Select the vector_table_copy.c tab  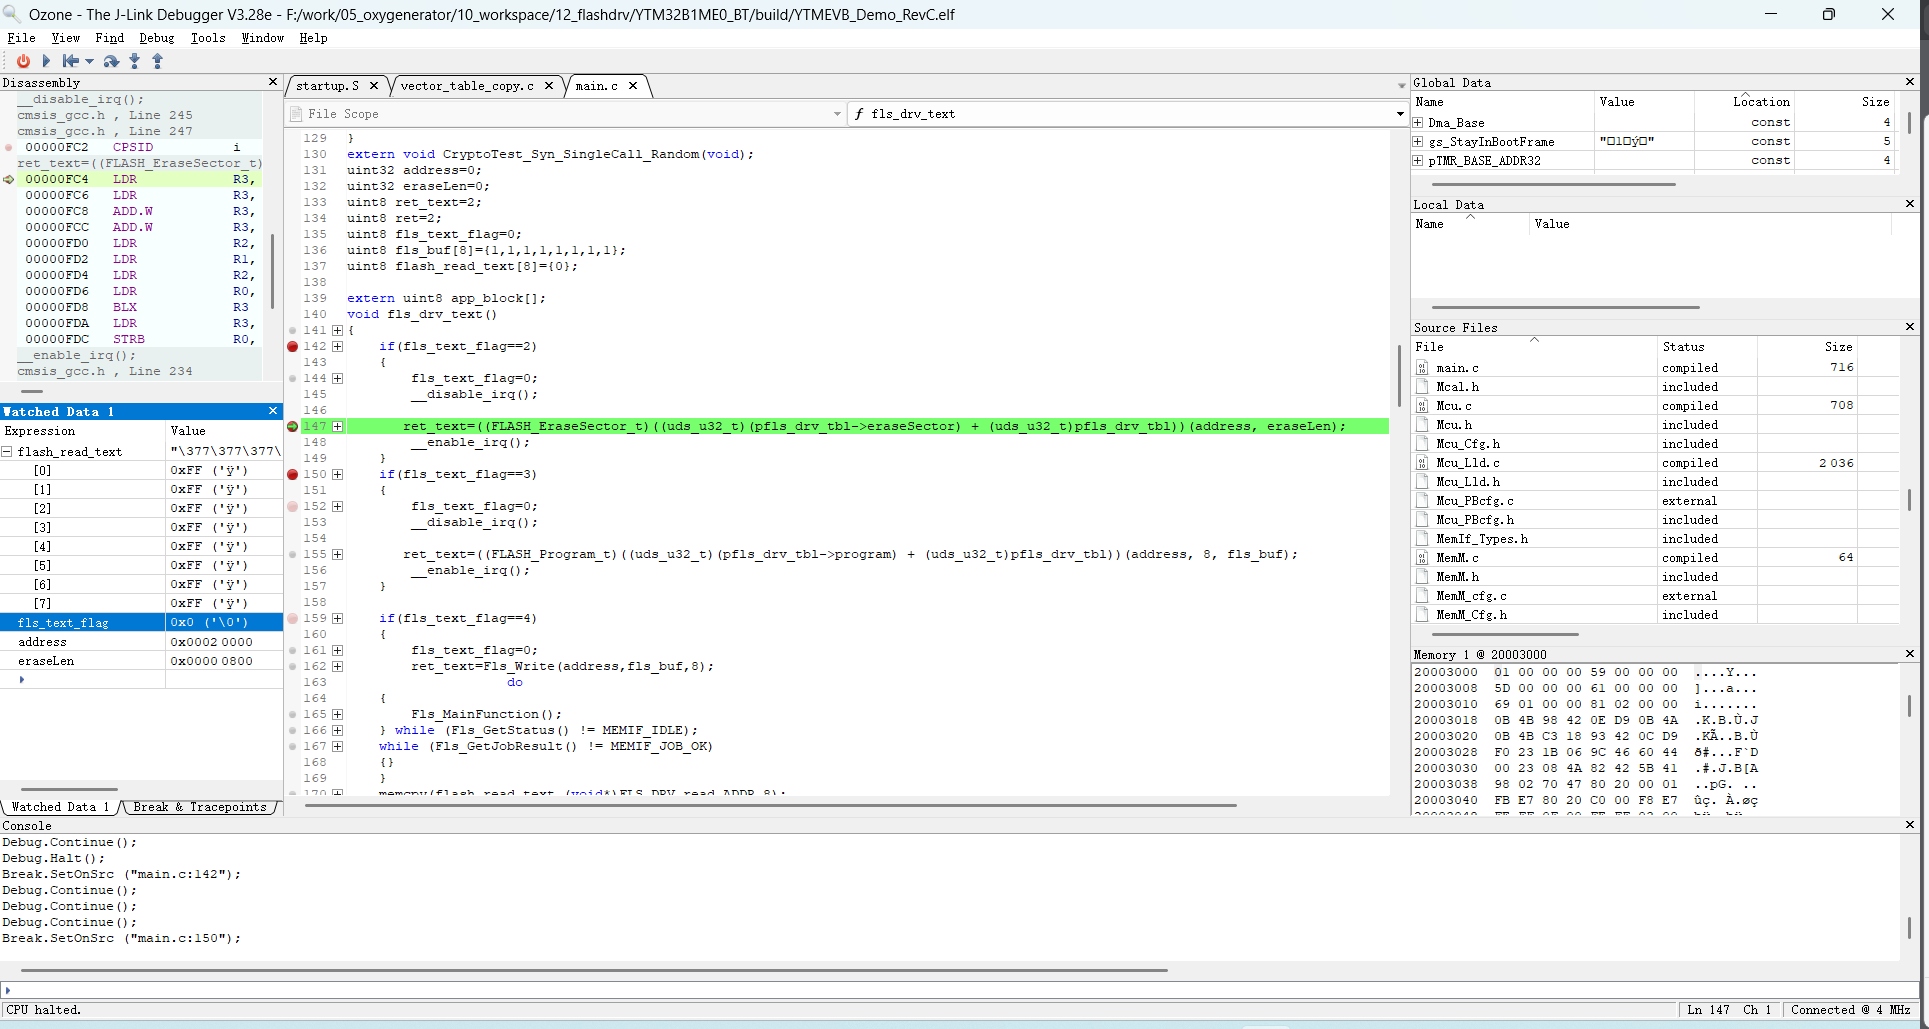[x=467, y=86]
